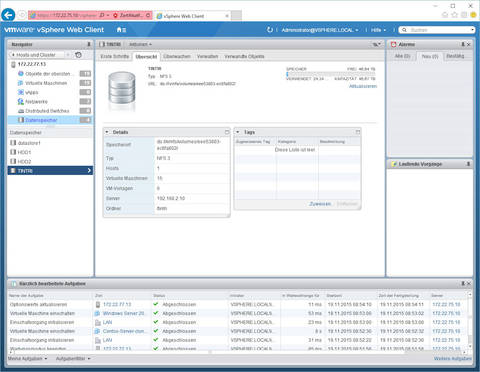The width and height of the screenshot is (480, 372).
Task: Open the TINTRI datastore chevron arrow
Action: tap(89, 171)
